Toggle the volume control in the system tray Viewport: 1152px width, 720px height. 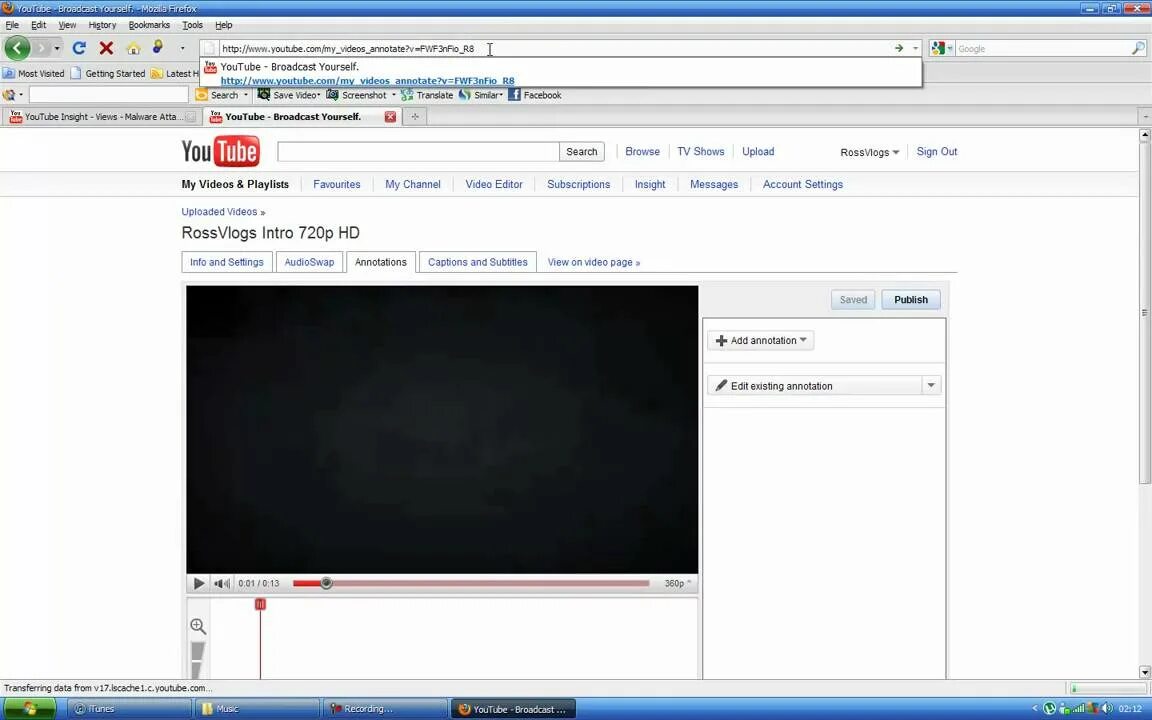tap(1105, 707)
